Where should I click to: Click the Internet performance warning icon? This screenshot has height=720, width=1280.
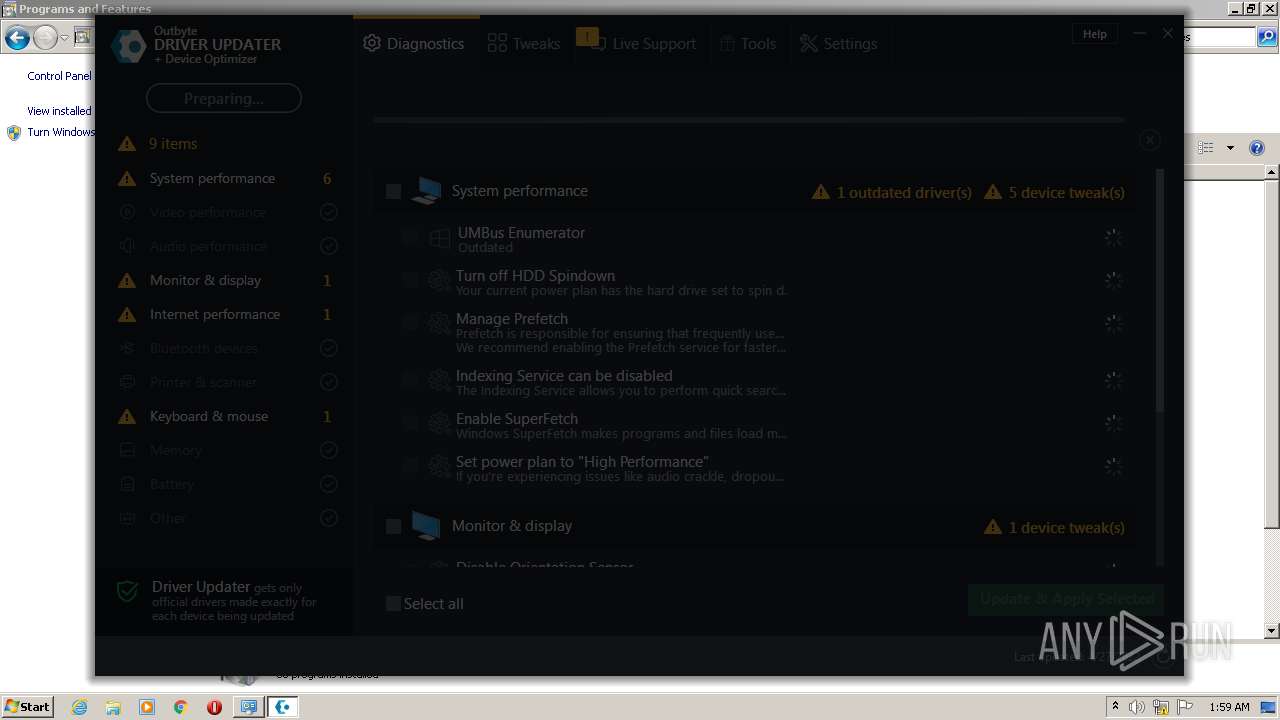tap(127, 314)
